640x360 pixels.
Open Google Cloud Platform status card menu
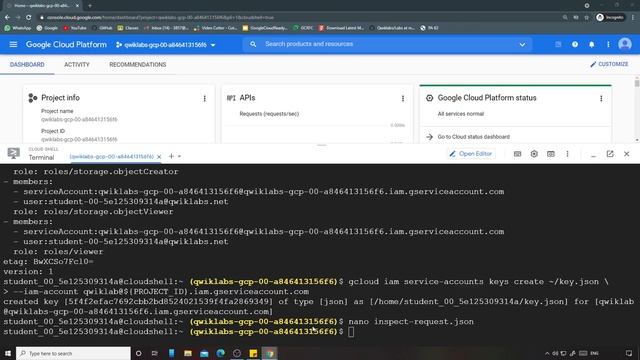click(601, 98)
